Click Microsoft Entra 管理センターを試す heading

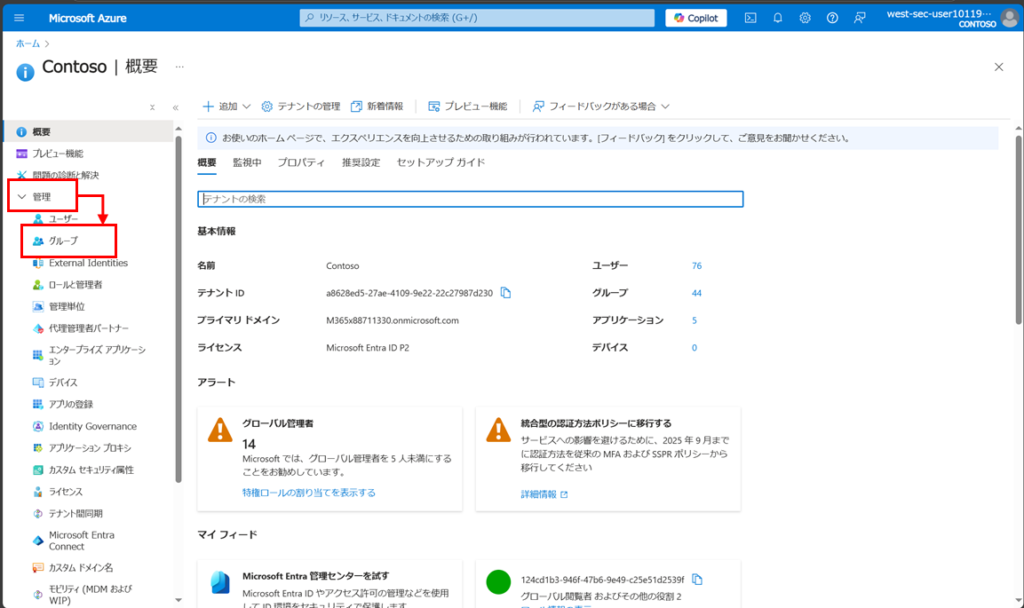315,576
